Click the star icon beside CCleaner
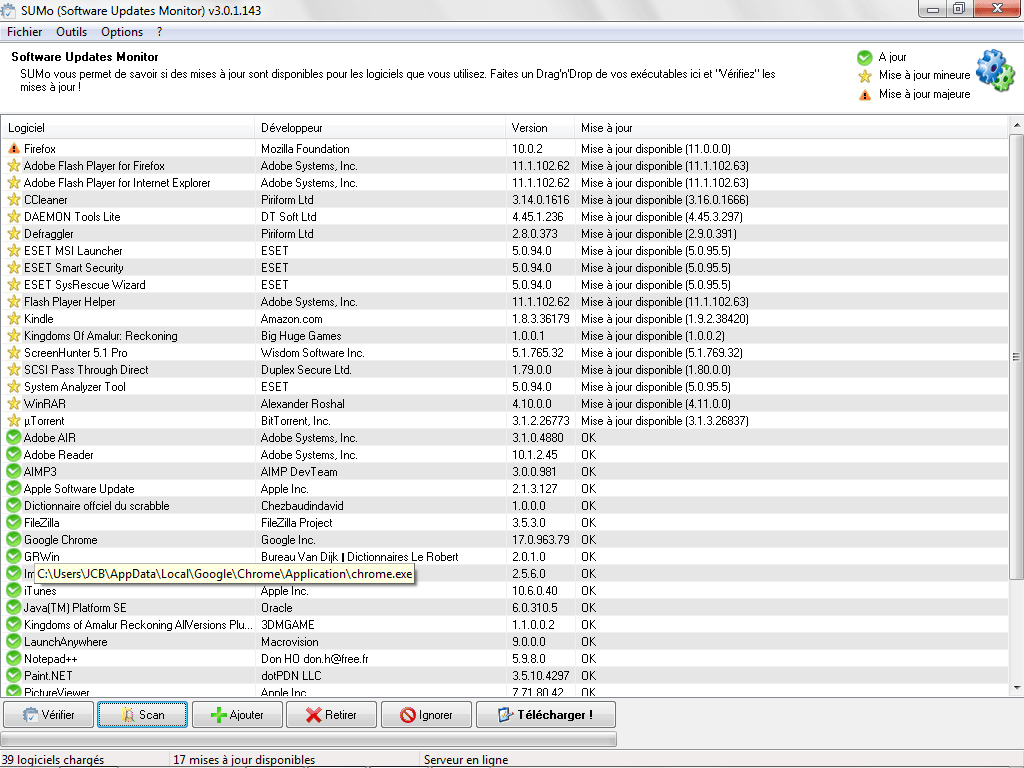Viewport: 1024px width, 768px height. click(x=14, y=200)
